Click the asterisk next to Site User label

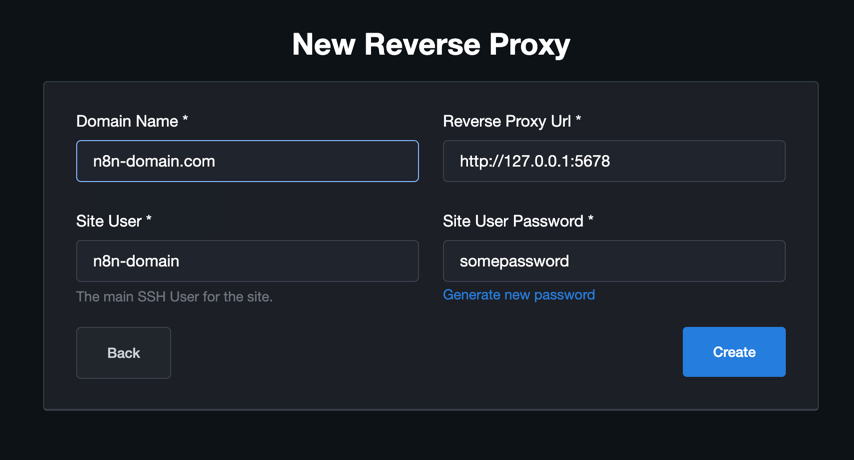coord(149,219)
